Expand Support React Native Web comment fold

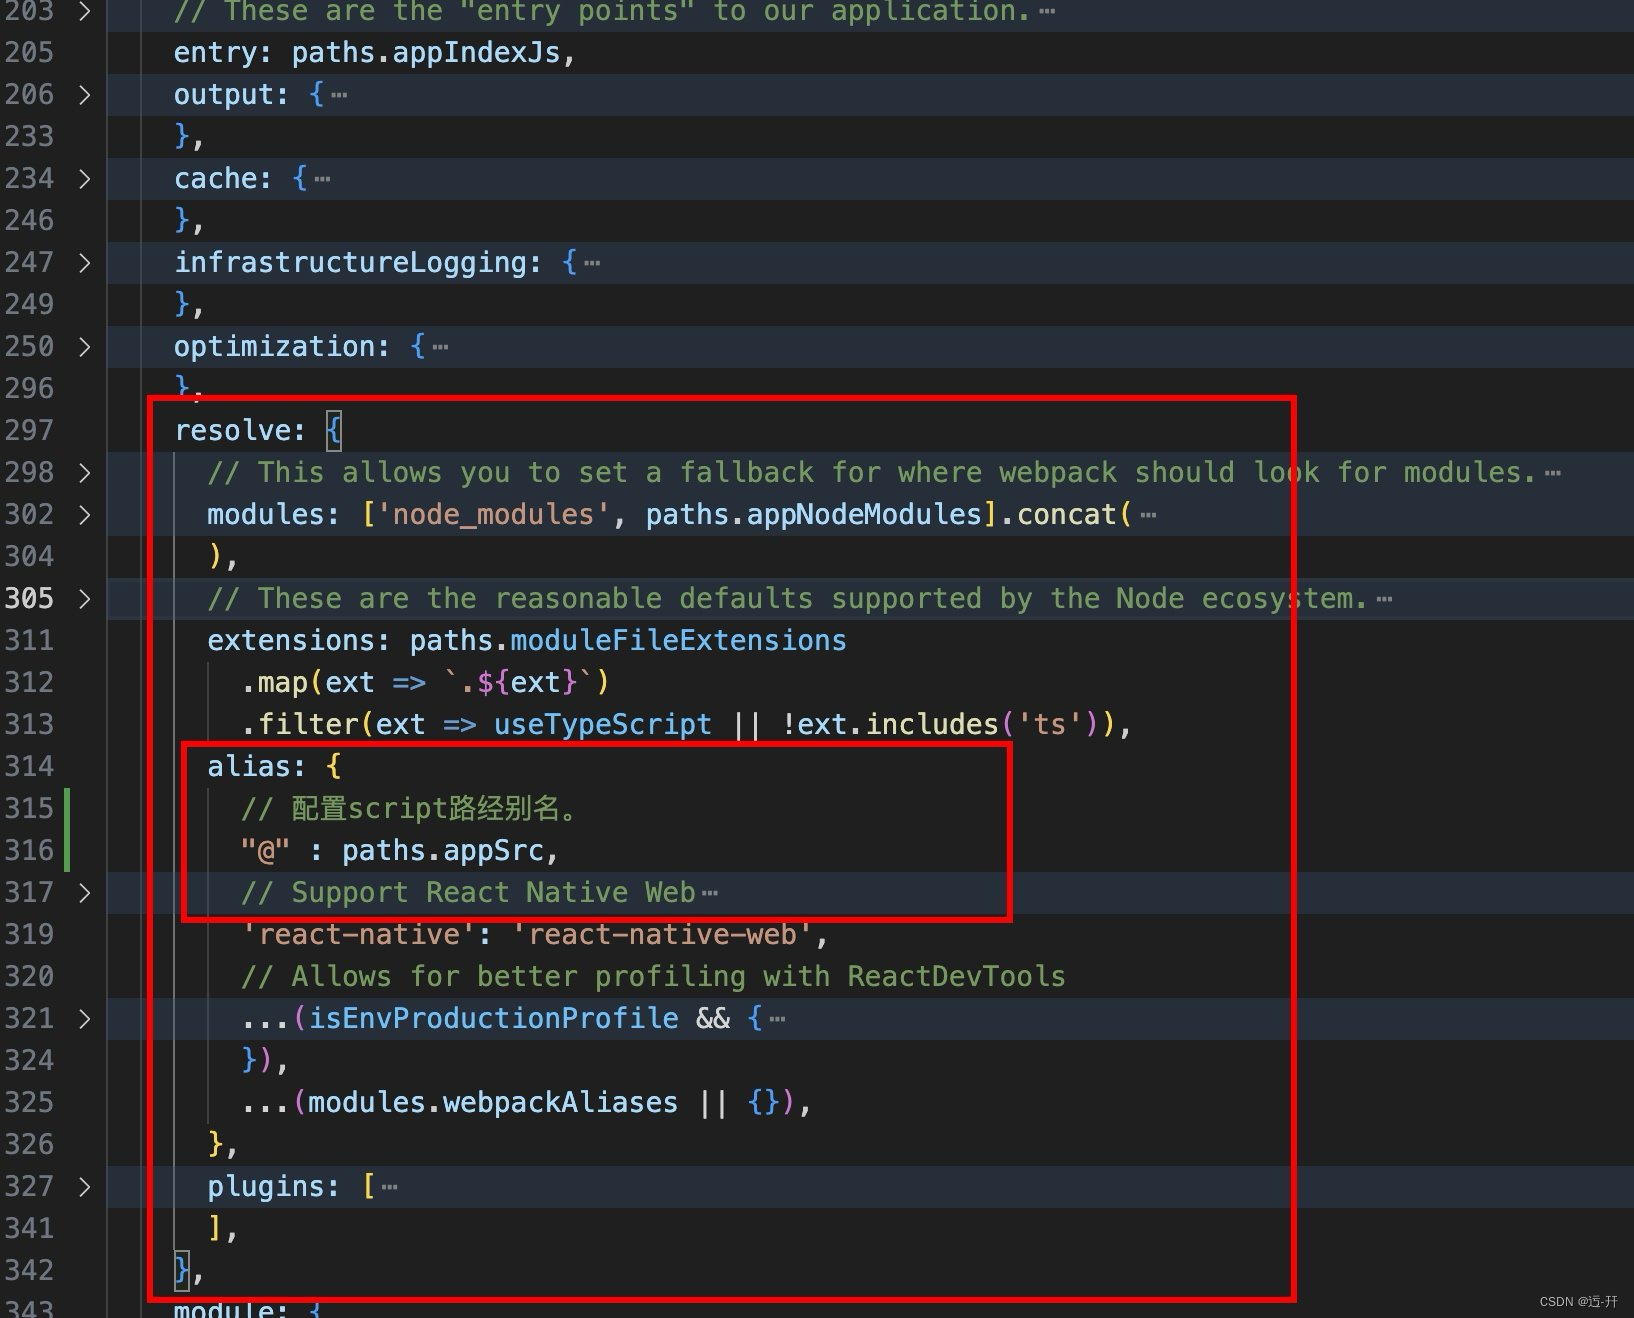click(x=84, y=893)
